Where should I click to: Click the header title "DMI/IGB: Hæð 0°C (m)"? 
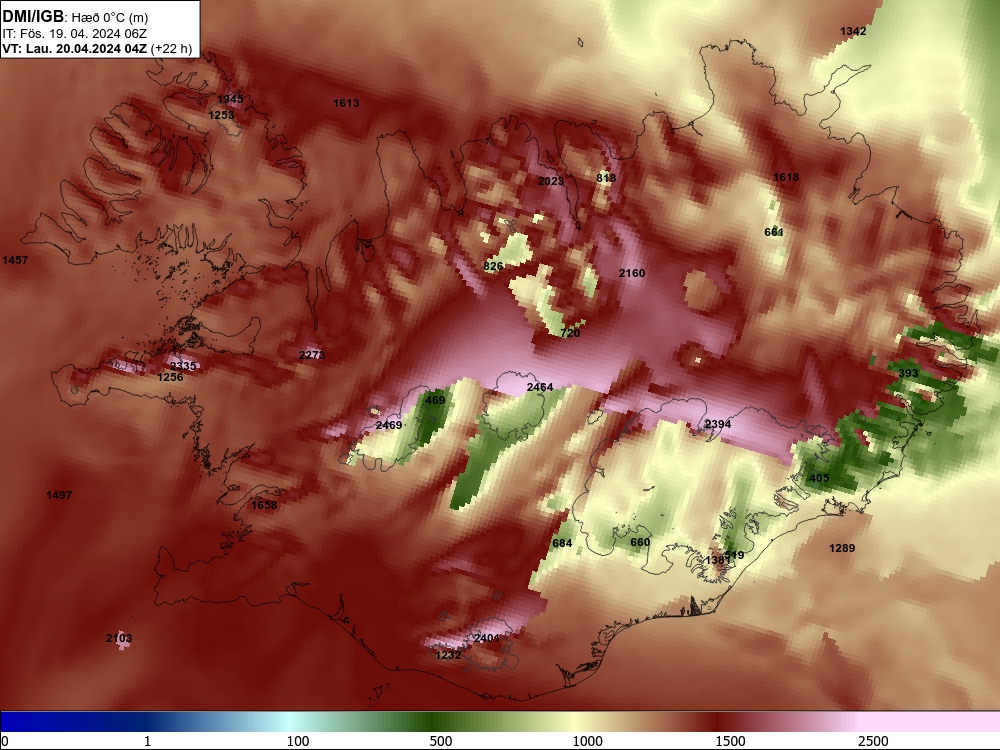point(75,17)
